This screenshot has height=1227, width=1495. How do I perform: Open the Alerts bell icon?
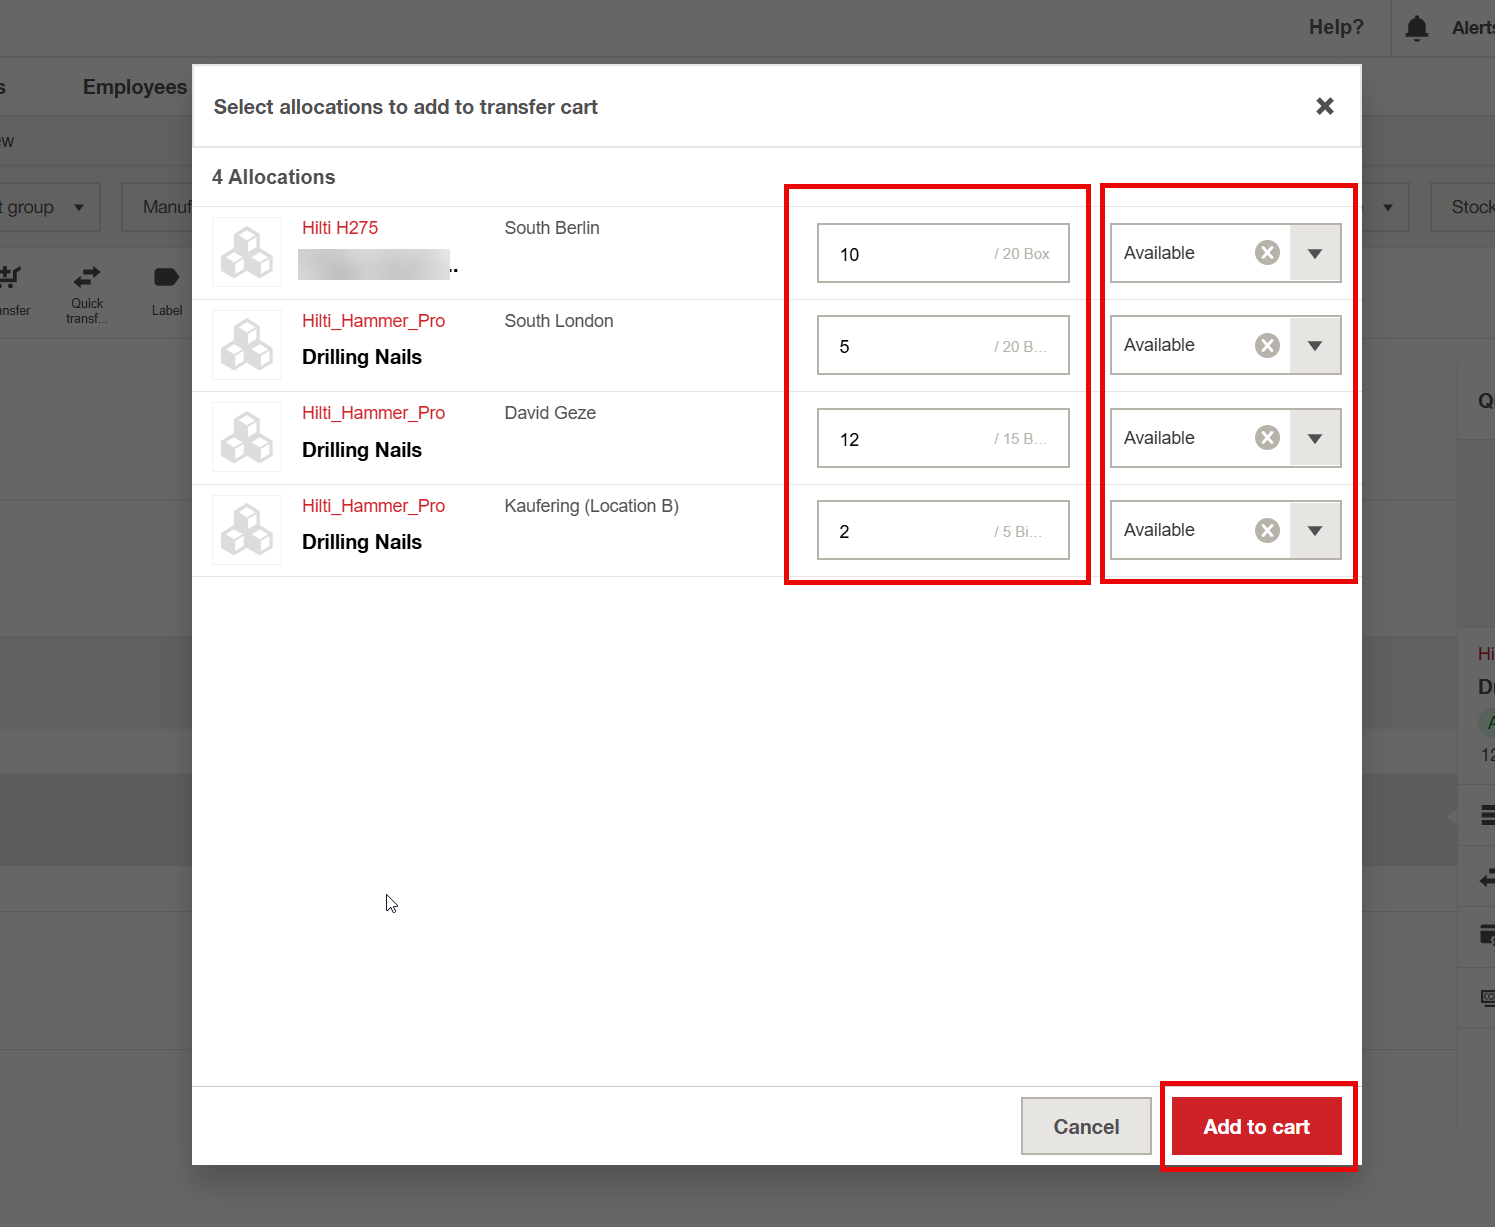click(1417, 28)
